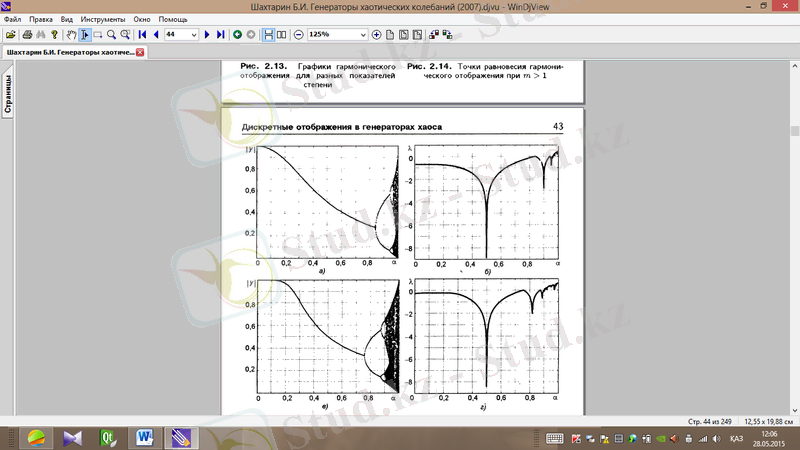Close the Шахтарин Б.И. document tab
Screen dimensions: 800x450
click(x=140, y=51)
